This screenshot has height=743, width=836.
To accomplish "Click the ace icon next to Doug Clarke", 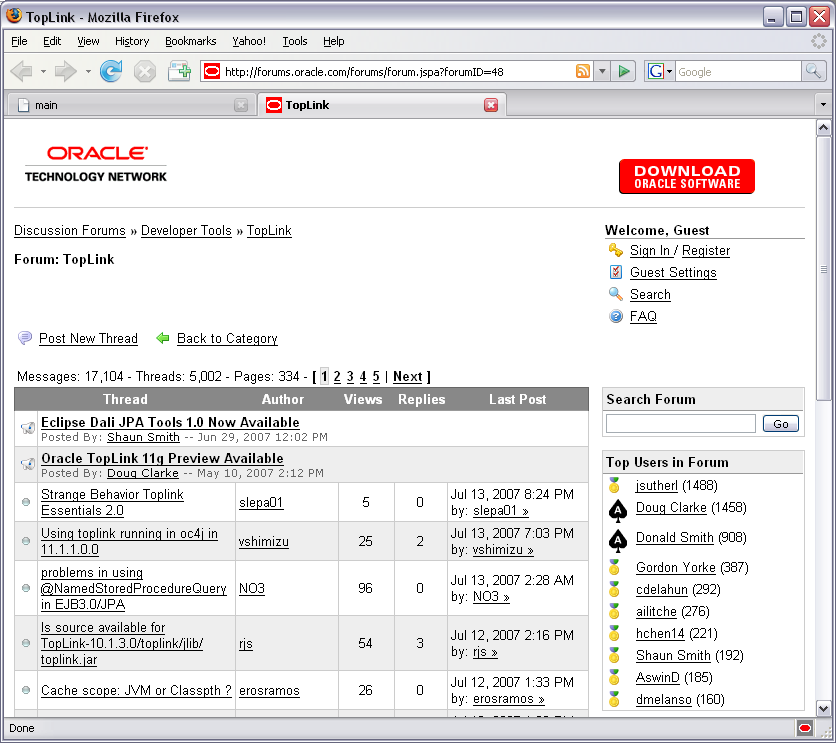I will click(x=618, y=511).
